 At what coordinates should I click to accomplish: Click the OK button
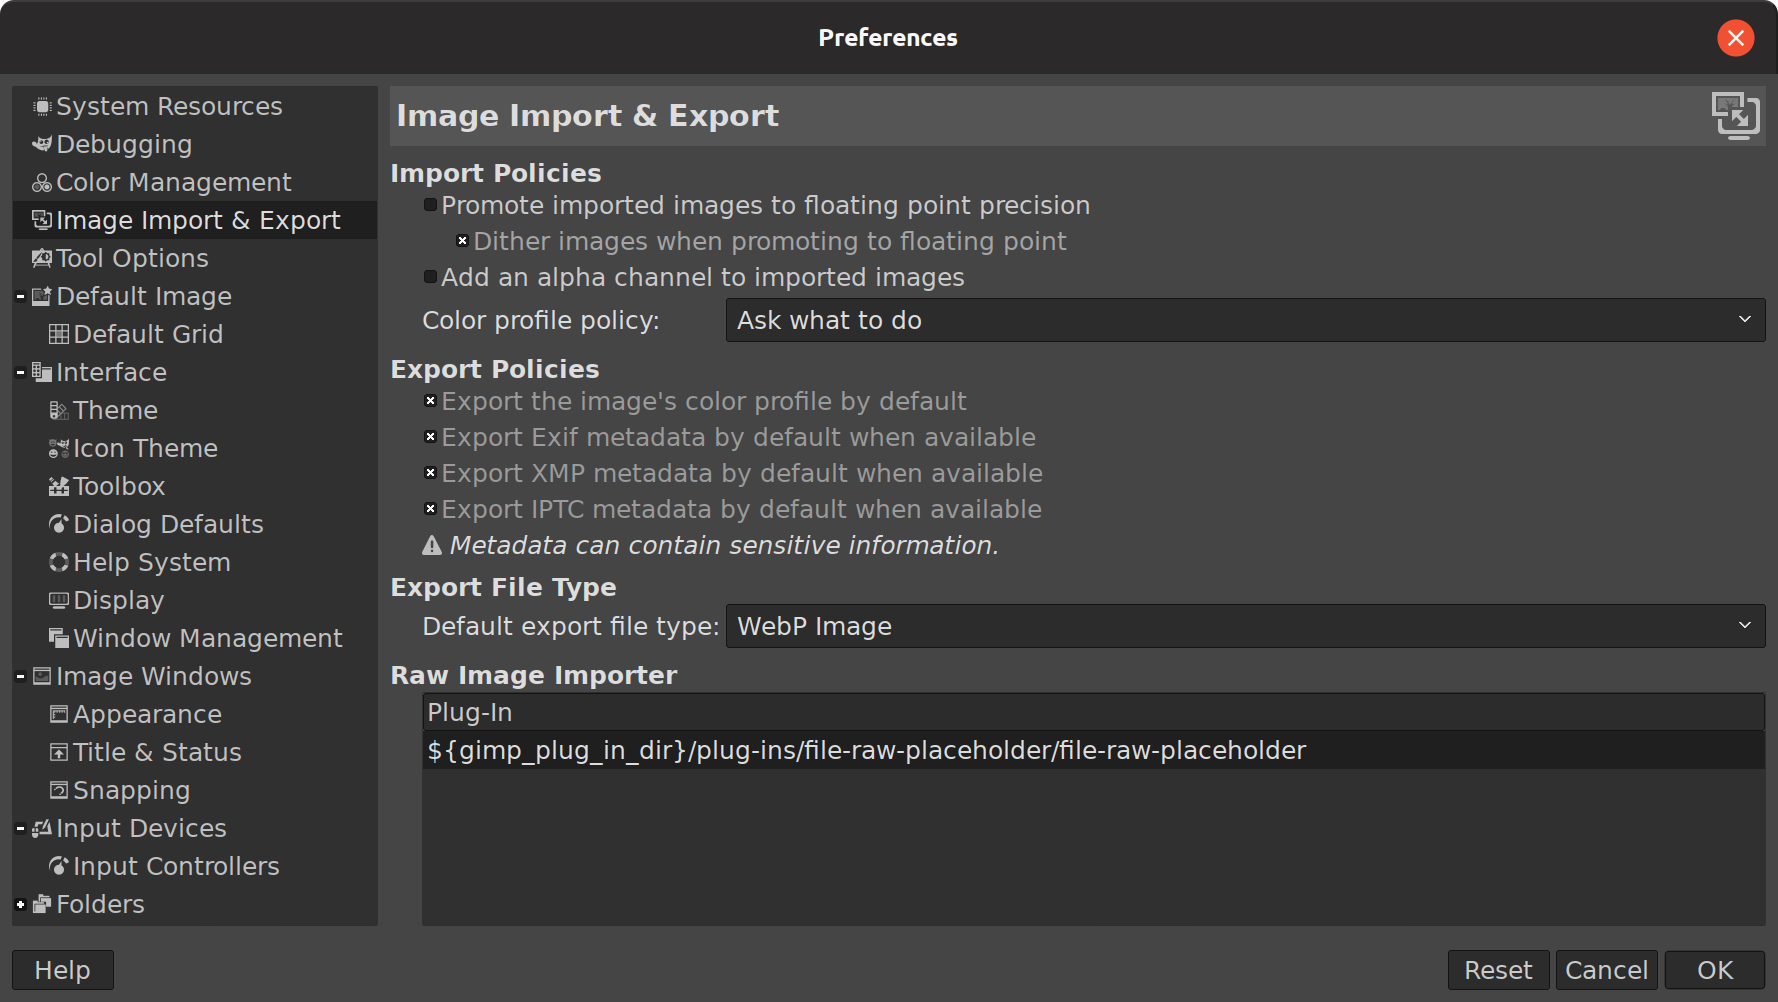click(1715, 970)
